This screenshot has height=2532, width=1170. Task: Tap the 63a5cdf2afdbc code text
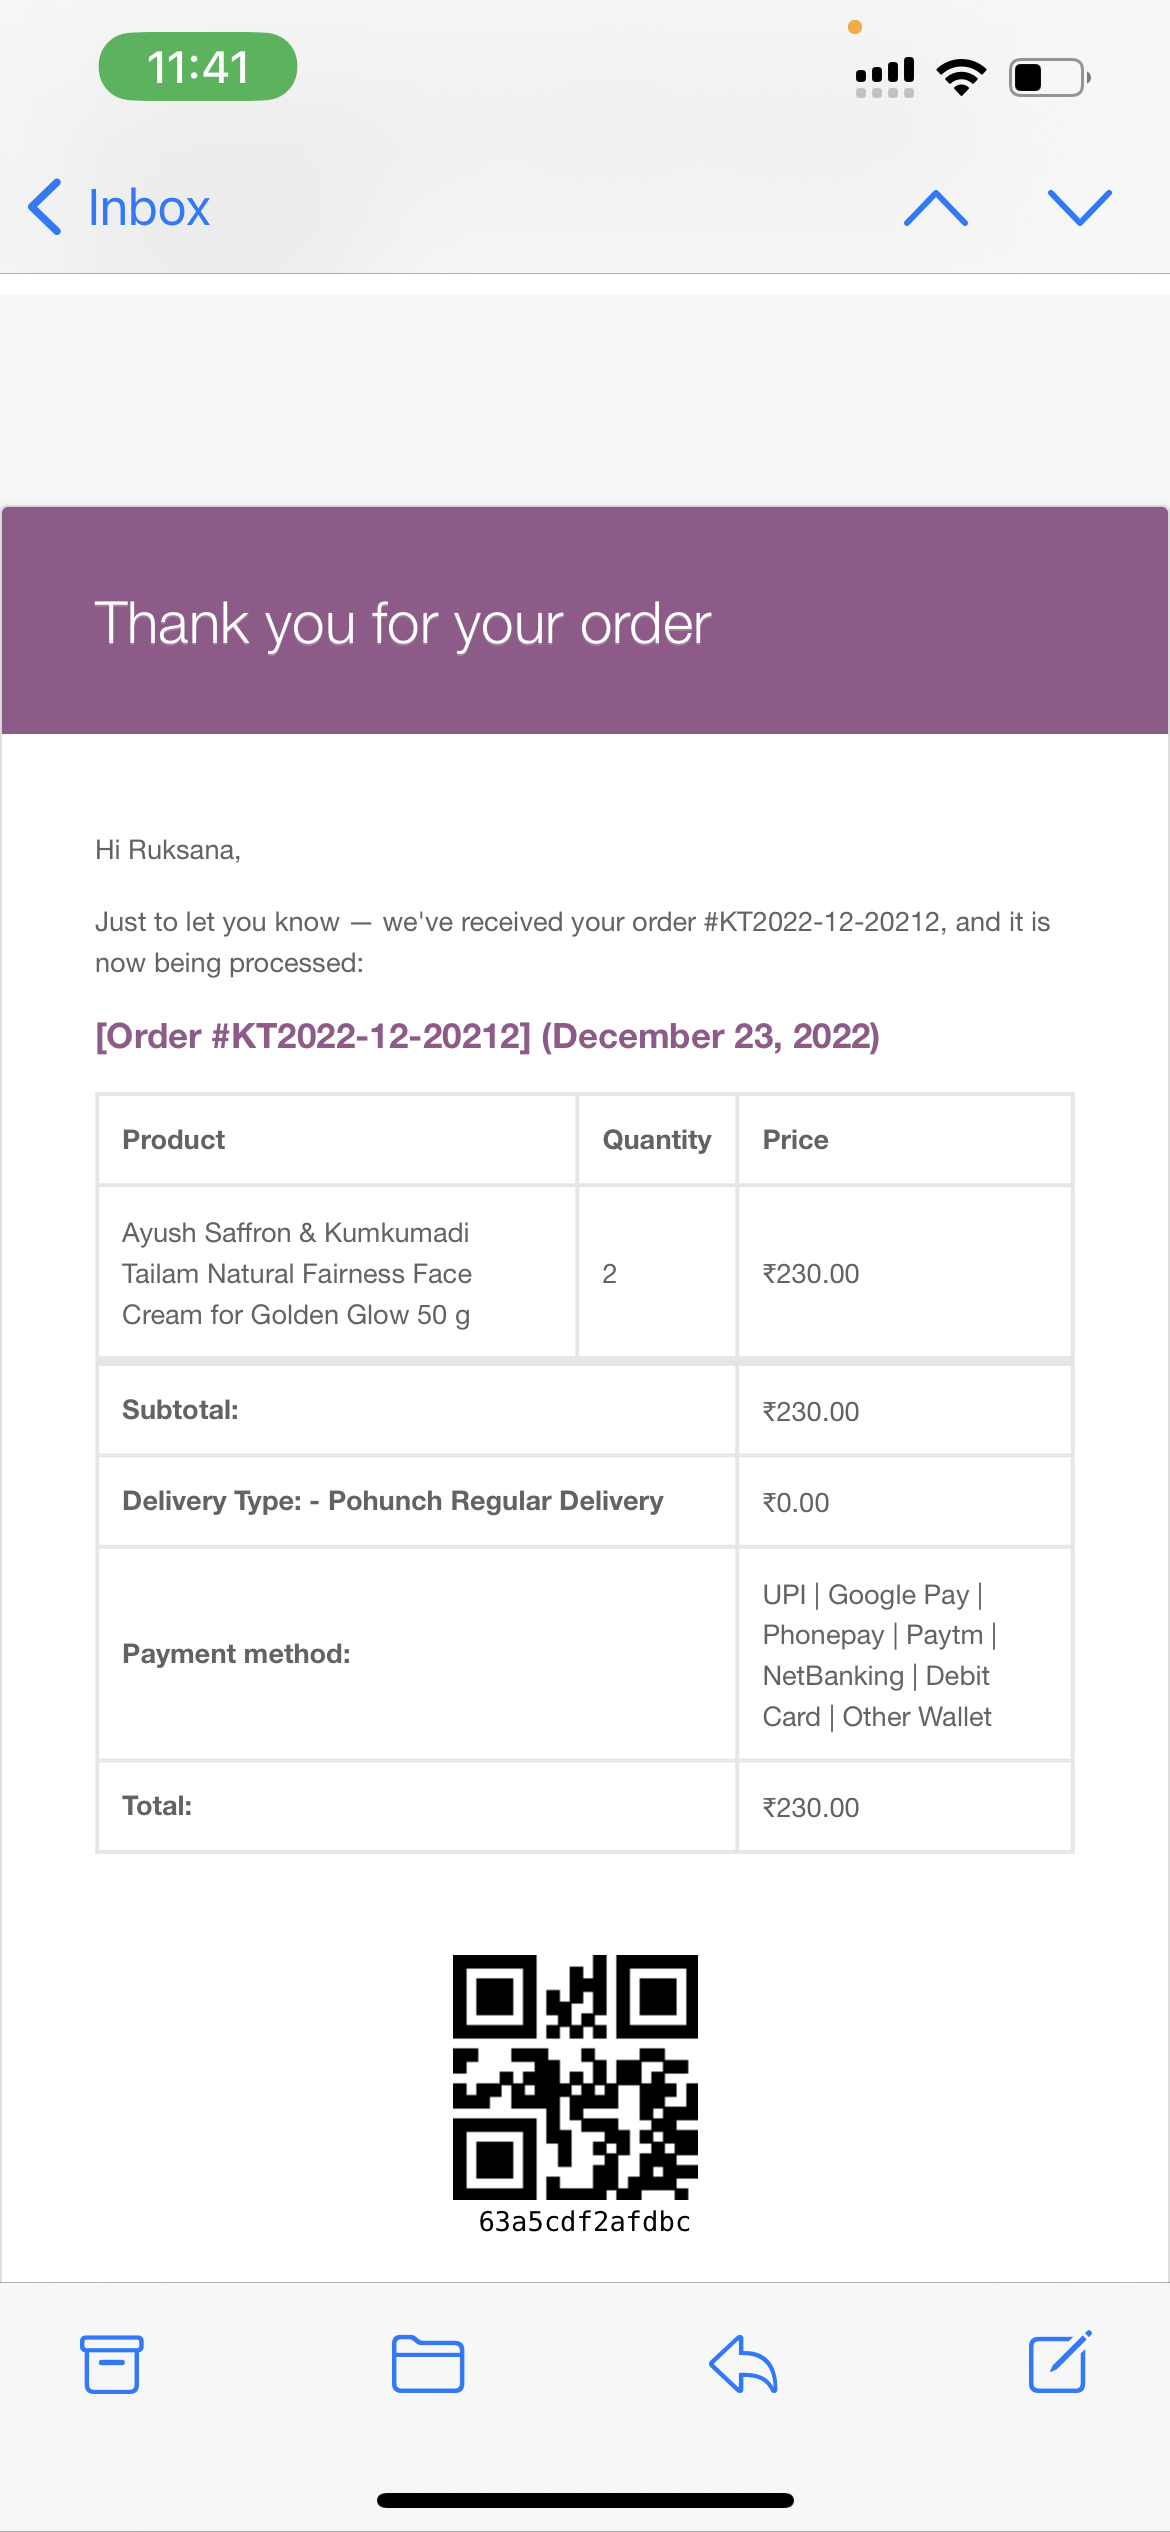[585, 2222]
